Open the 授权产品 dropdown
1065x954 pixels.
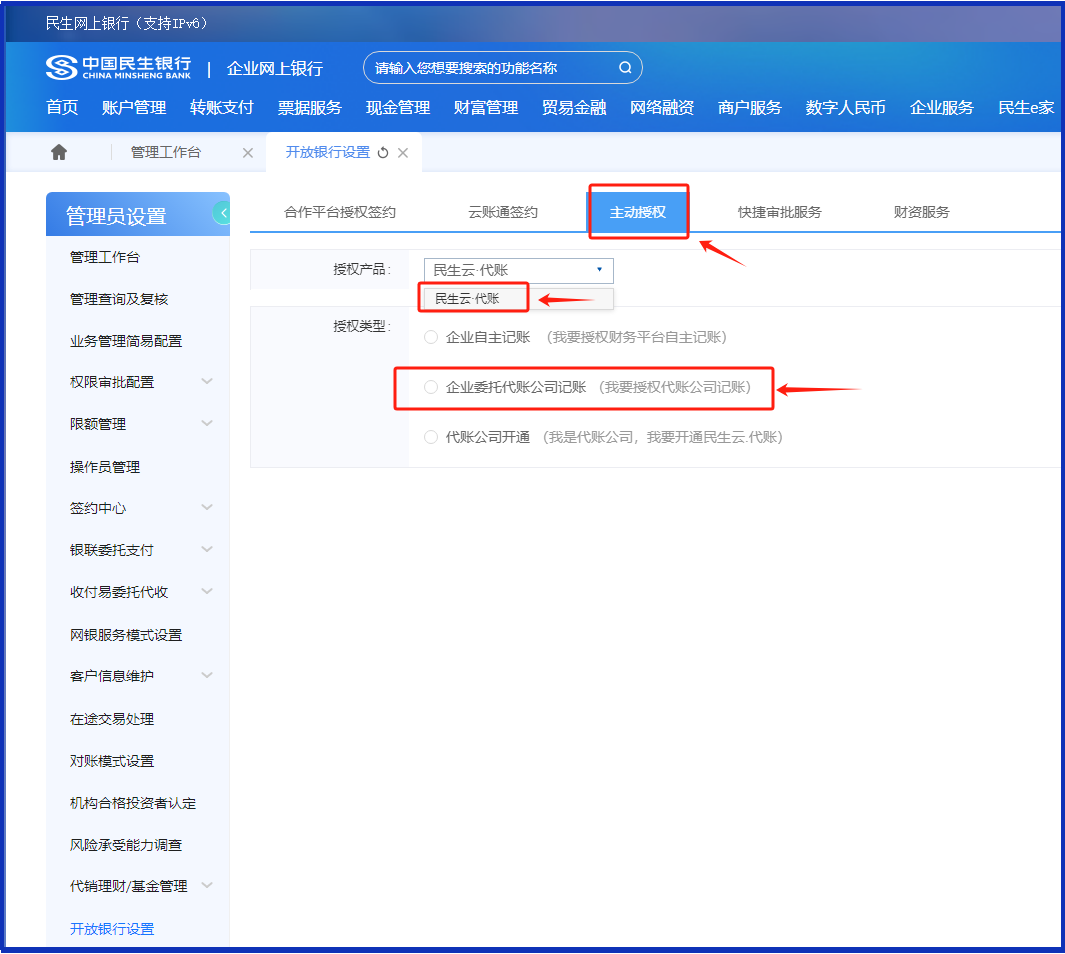pyautogui.click(x=518, y=270)
